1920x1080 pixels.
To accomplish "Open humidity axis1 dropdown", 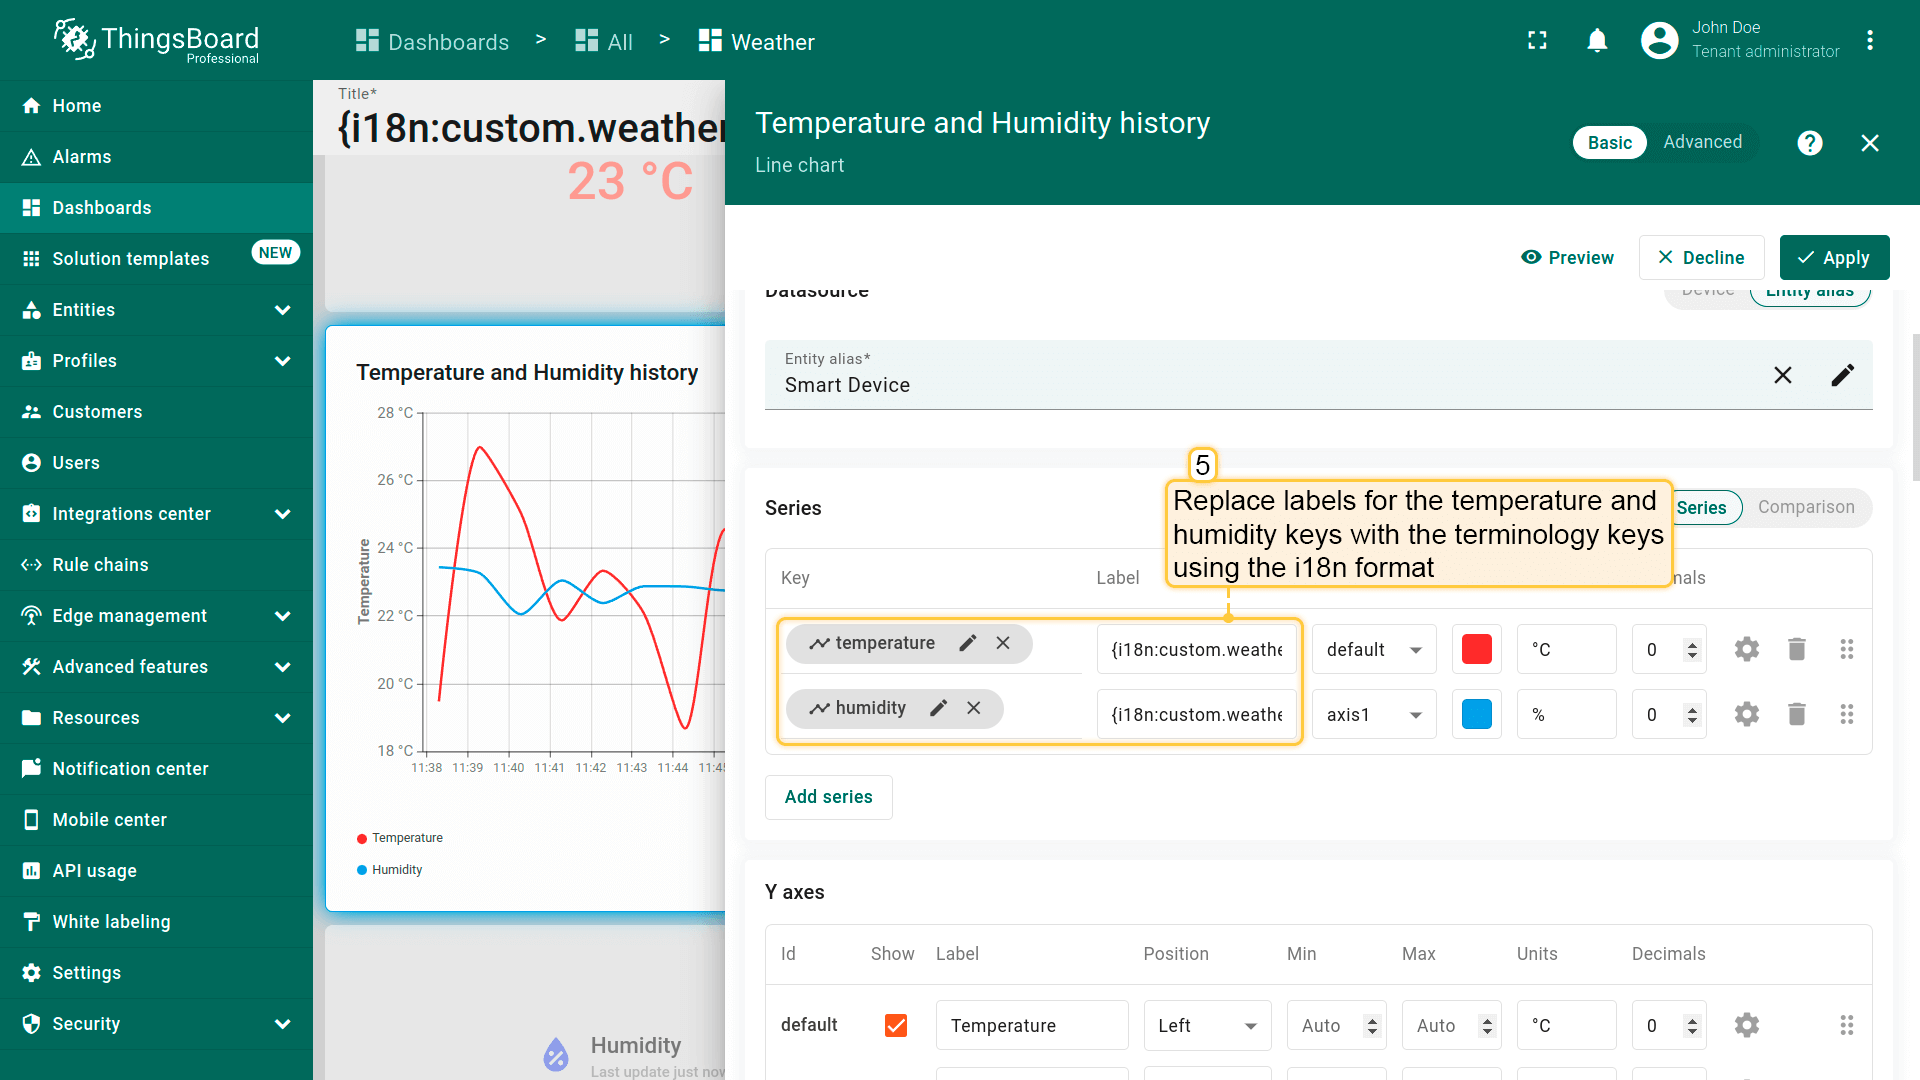I will 1373,714.
